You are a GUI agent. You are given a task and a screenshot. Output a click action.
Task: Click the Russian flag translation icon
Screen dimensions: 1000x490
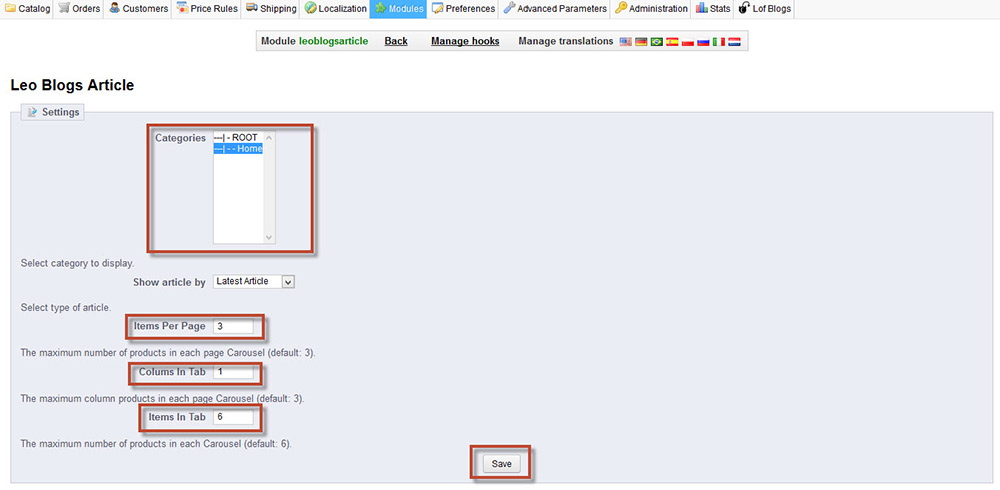point(703,41)
